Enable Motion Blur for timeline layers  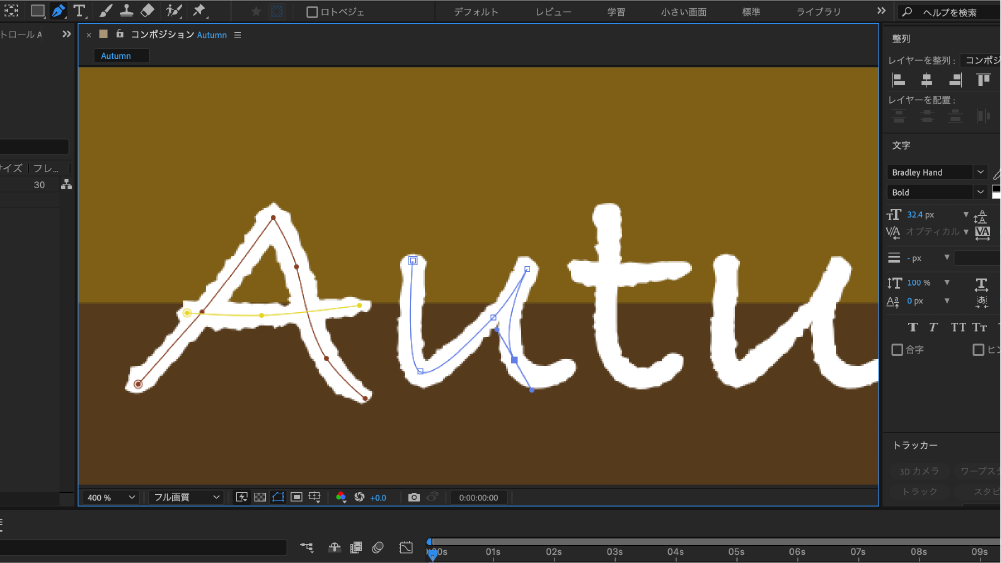(378, 547)
